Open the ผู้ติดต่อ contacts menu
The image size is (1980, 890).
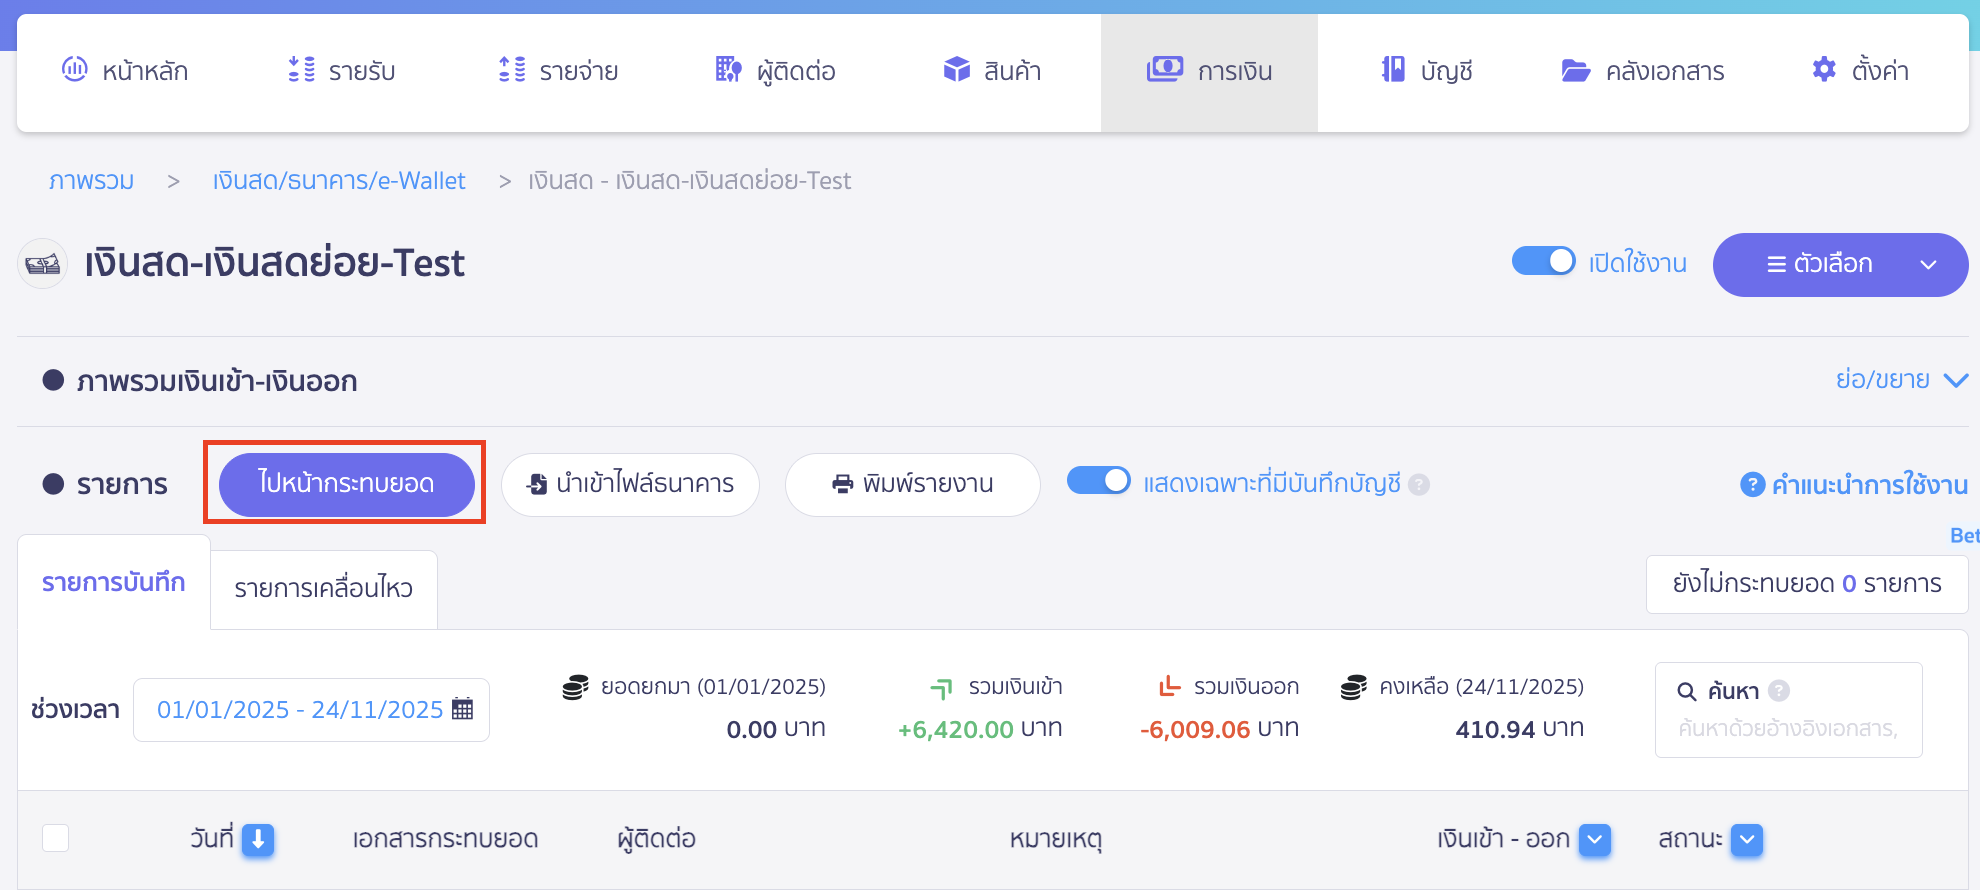tap(775, 71)
